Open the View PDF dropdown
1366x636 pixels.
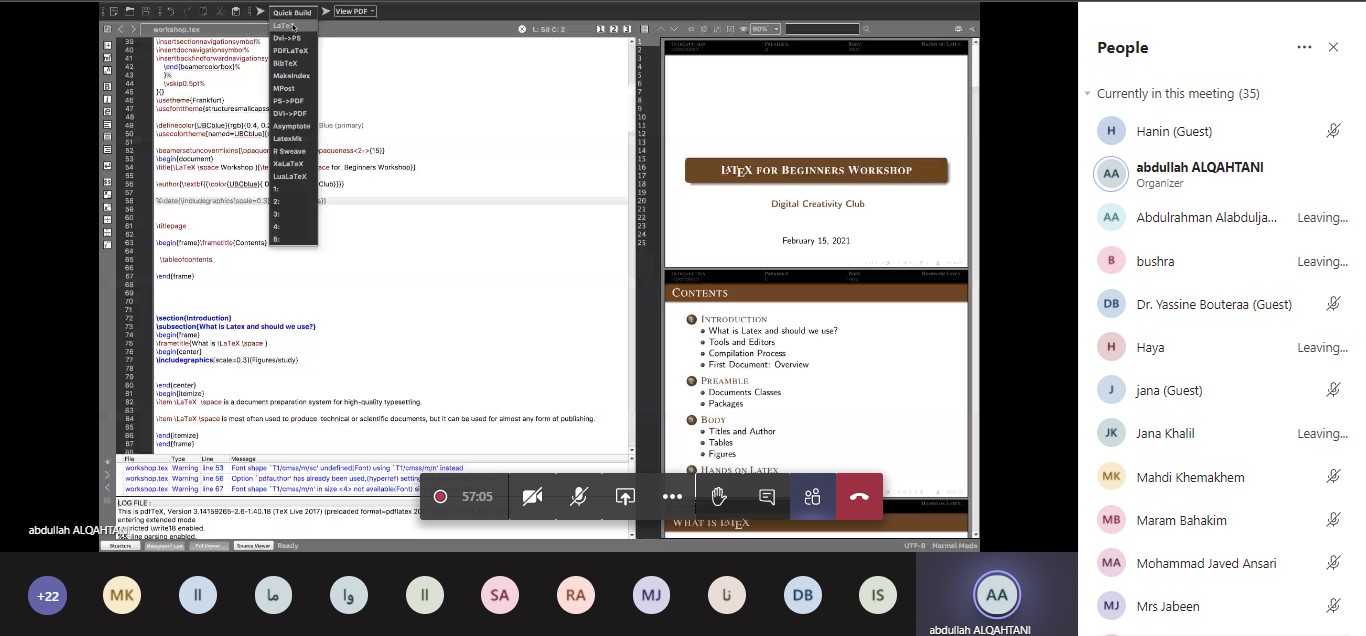pyautogui.click(x=355, y=12)
